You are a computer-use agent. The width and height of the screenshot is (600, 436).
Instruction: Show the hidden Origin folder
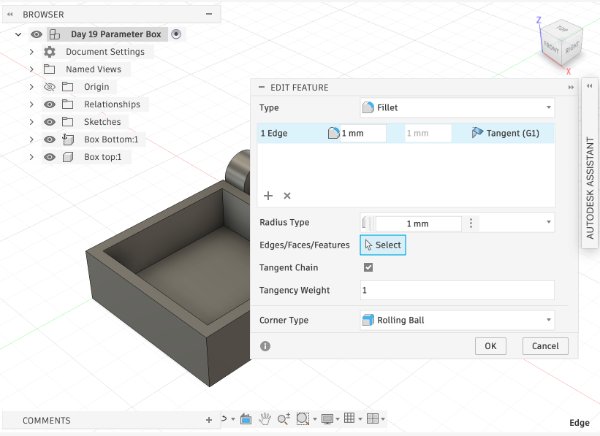[49, 87]
